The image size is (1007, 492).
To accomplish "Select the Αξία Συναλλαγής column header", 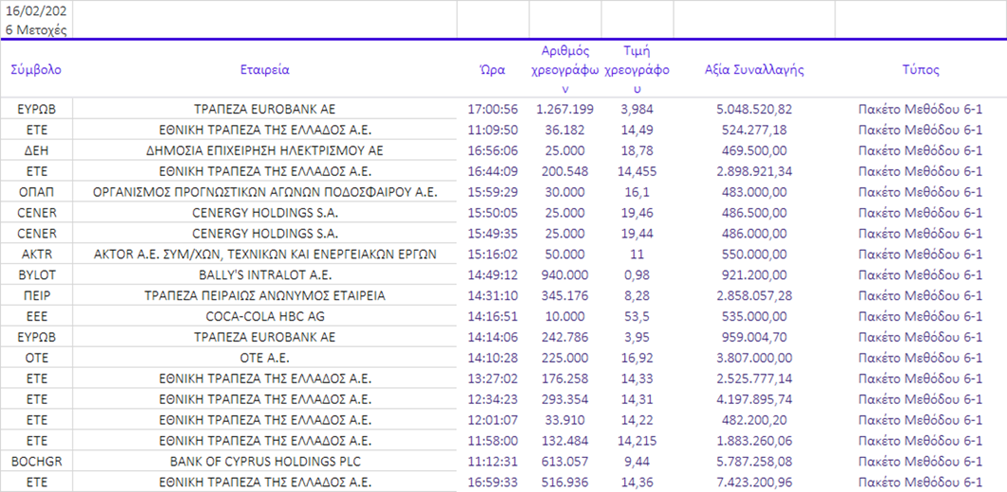I will pyautogui.click(x=754, y=70).
